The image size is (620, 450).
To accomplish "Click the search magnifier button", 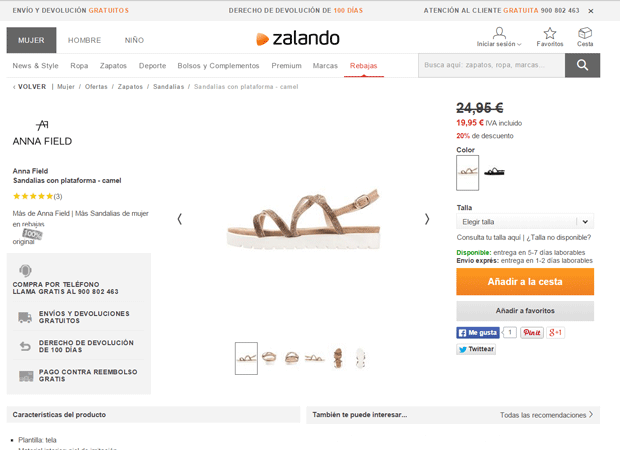I will click(x=582, y=65).
